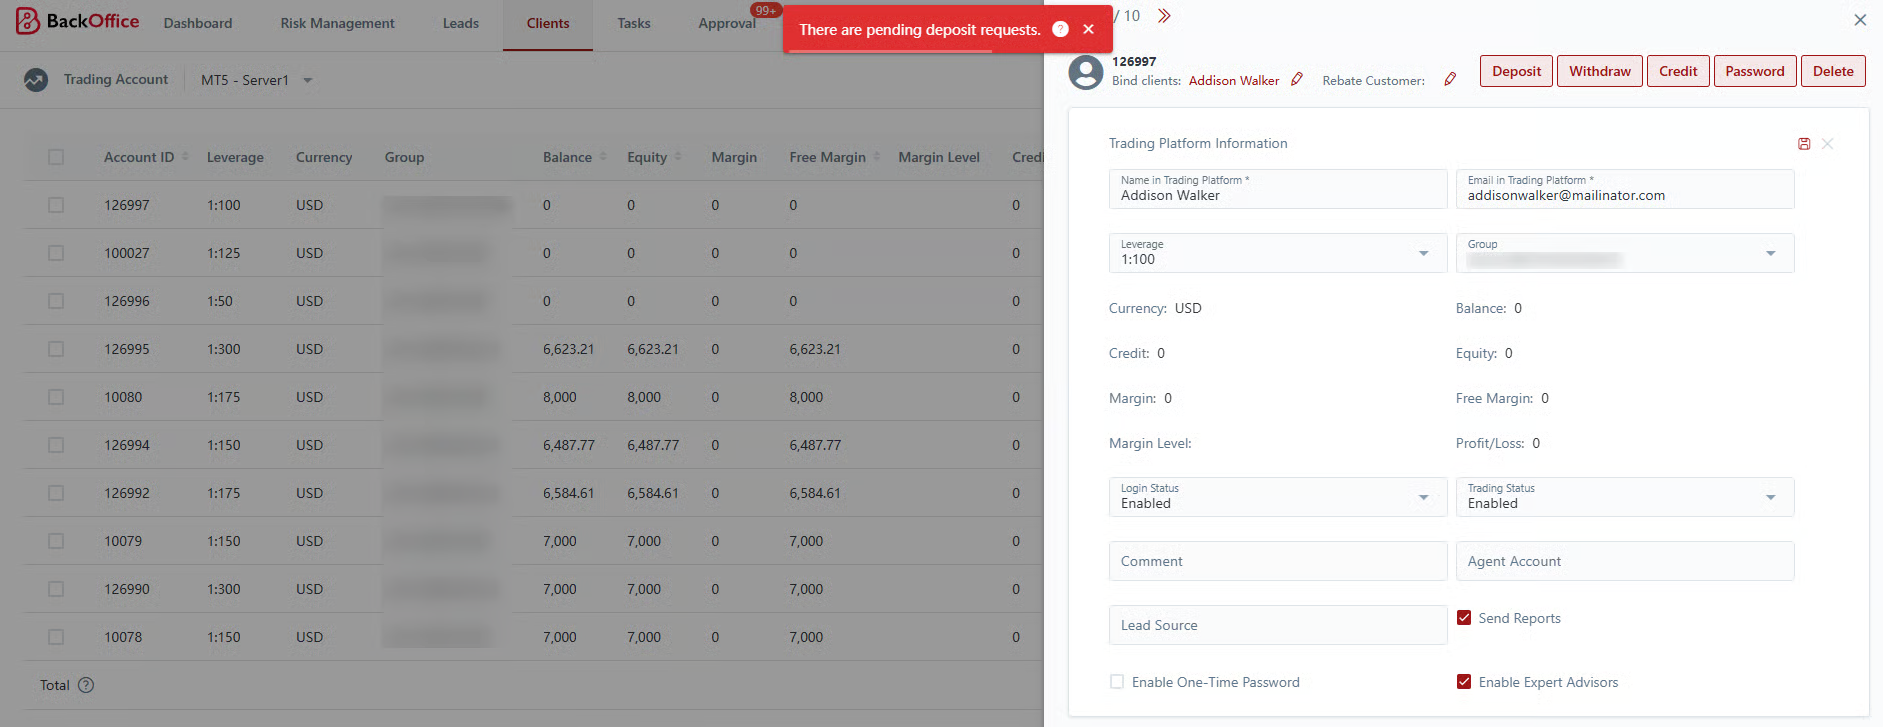
Task: Click the Delete button
Action: 1833,71
